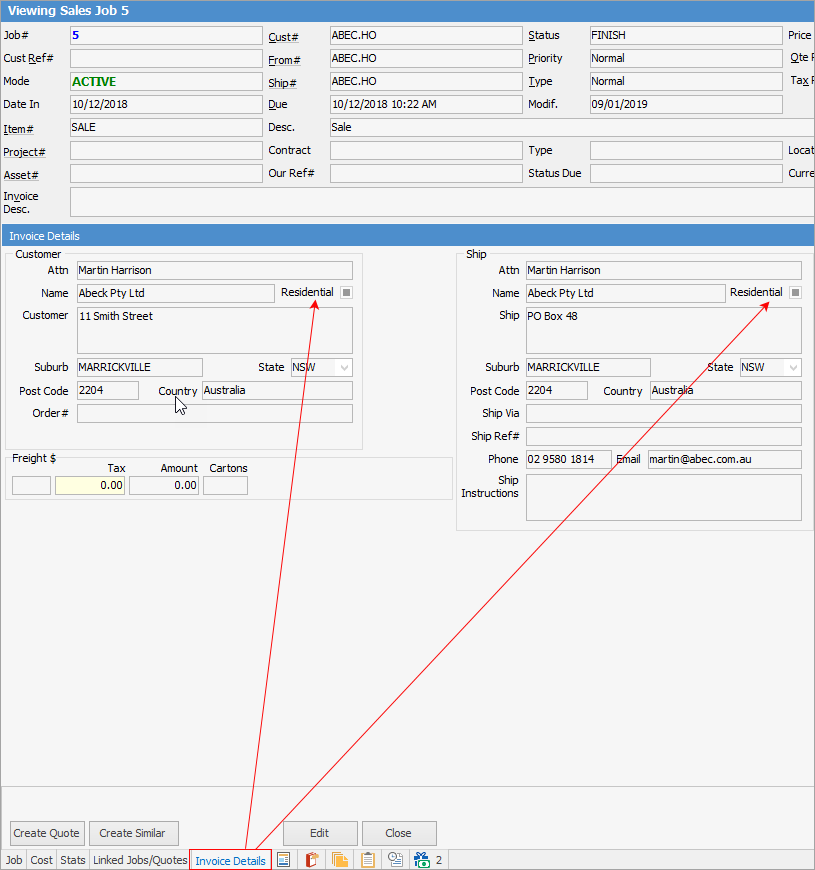Screen dimensions: 815x870
Task: Expand the Customer State dropdown
Action: [x=344, y=368]
